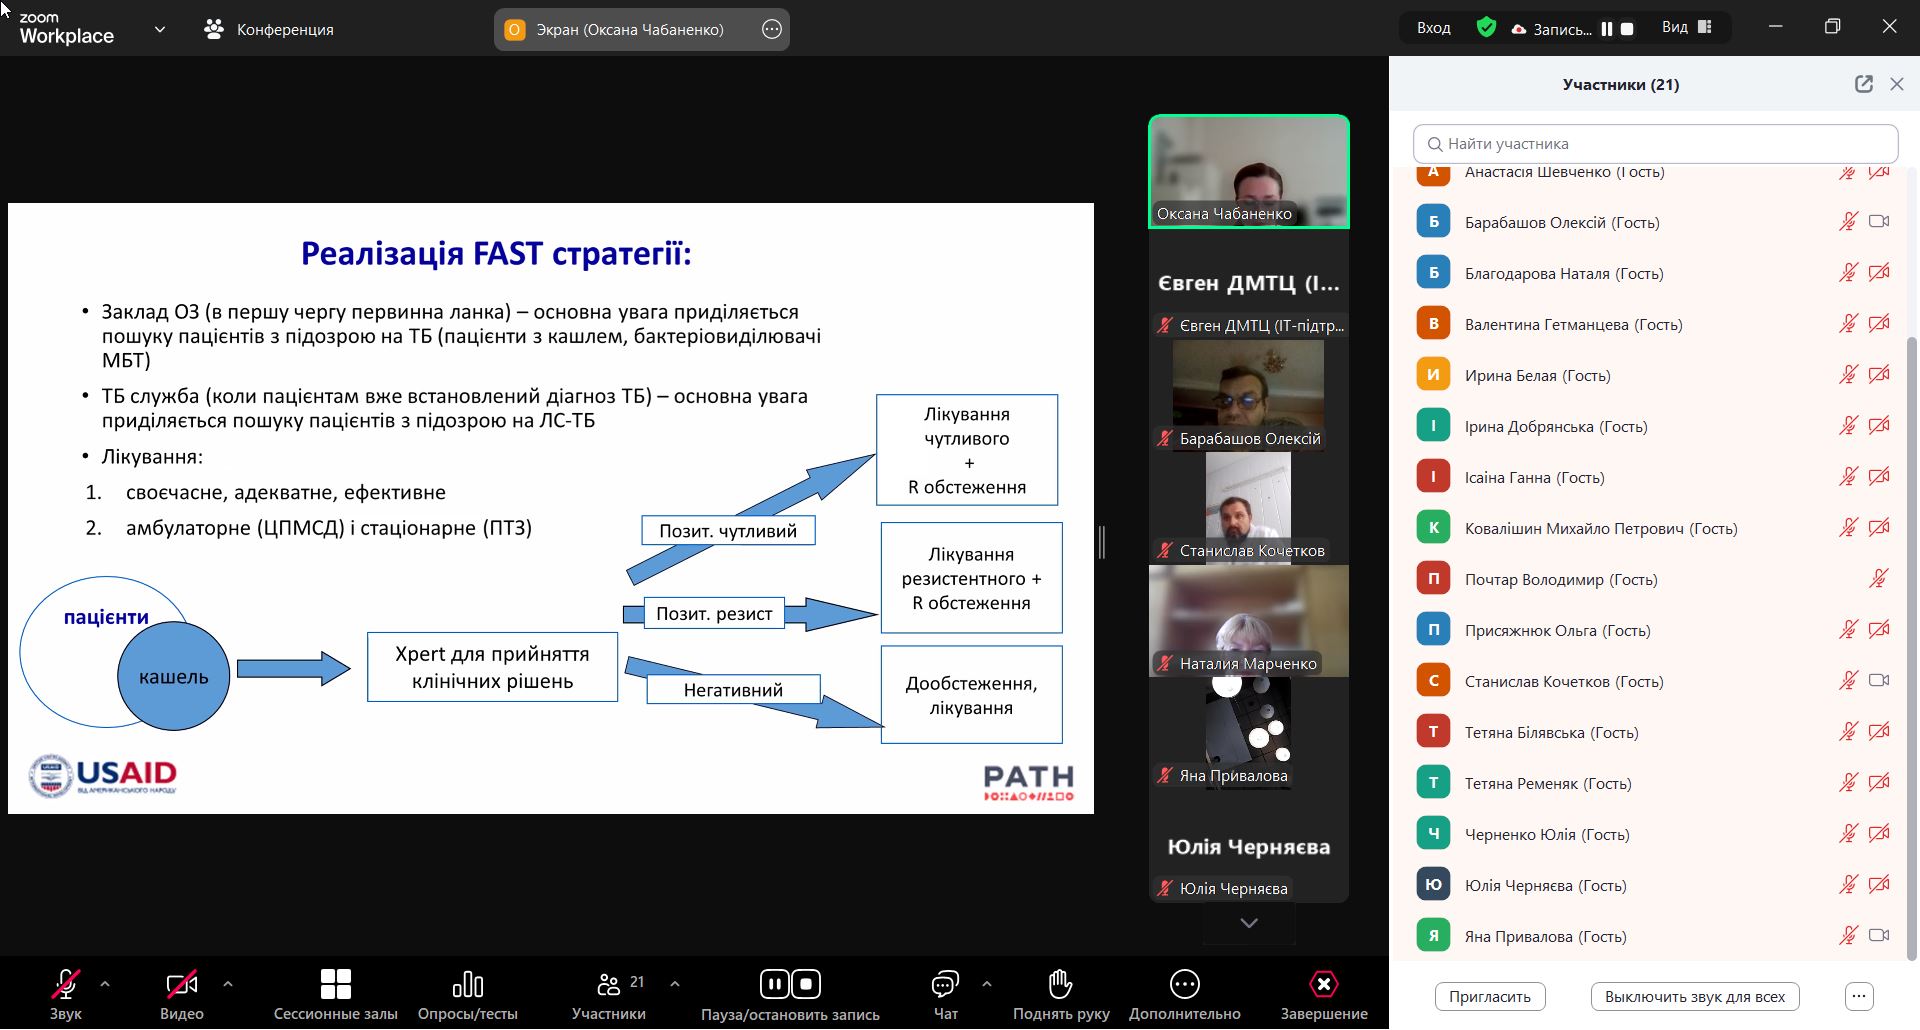Click the Пригласить button
1920x1030 pixels.
click(1489, 996)
